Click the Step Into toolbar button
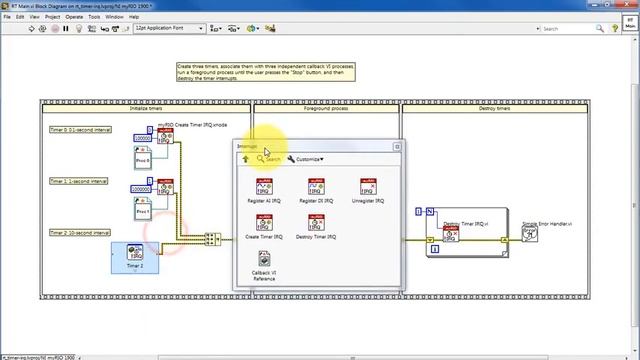The height and width of the screenshot is (360, 640). pyautogui.click(x=104, y=29)
